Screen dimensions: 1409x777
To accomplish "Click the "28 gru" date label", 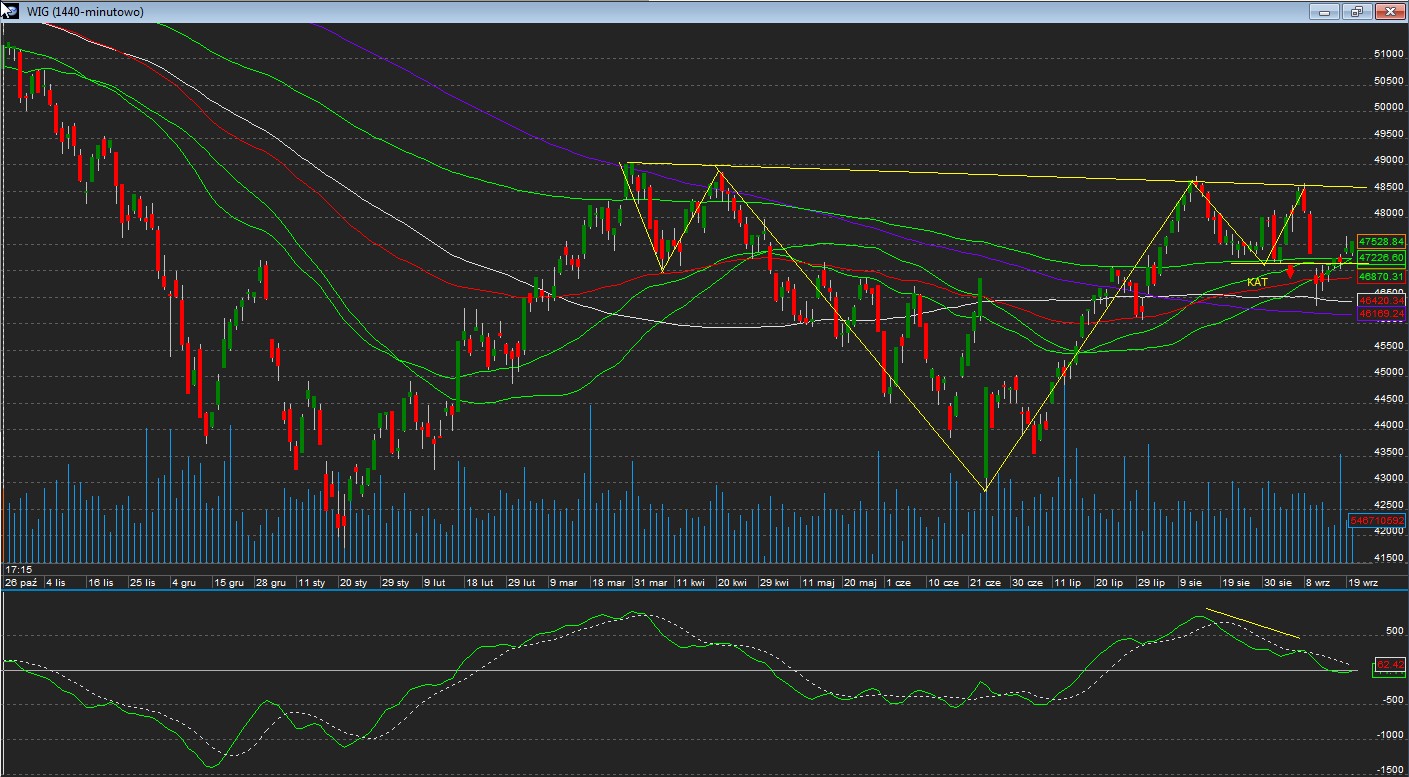I will pyautogui.click(x=271, y=581).
